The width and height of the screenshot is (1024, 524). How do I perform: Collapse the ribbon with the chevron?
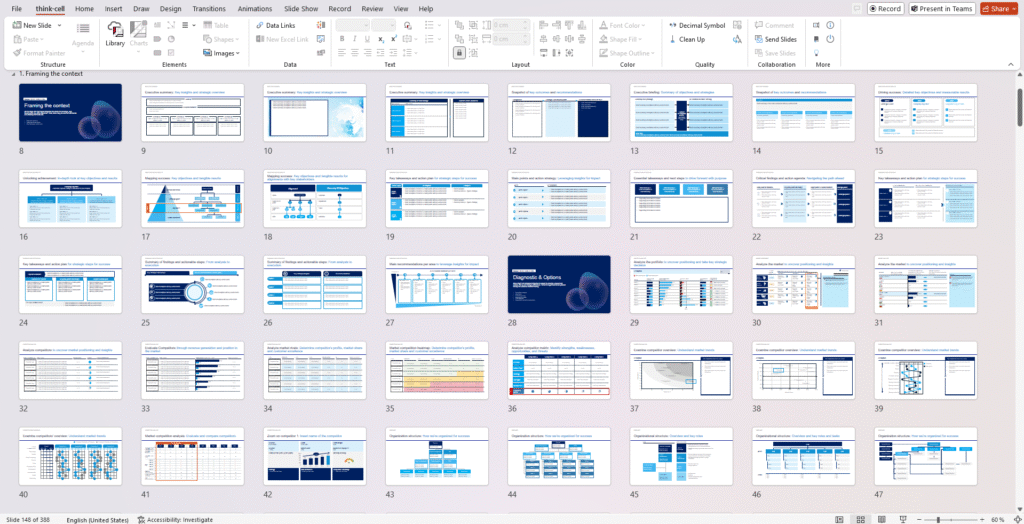click(1013, 64)
